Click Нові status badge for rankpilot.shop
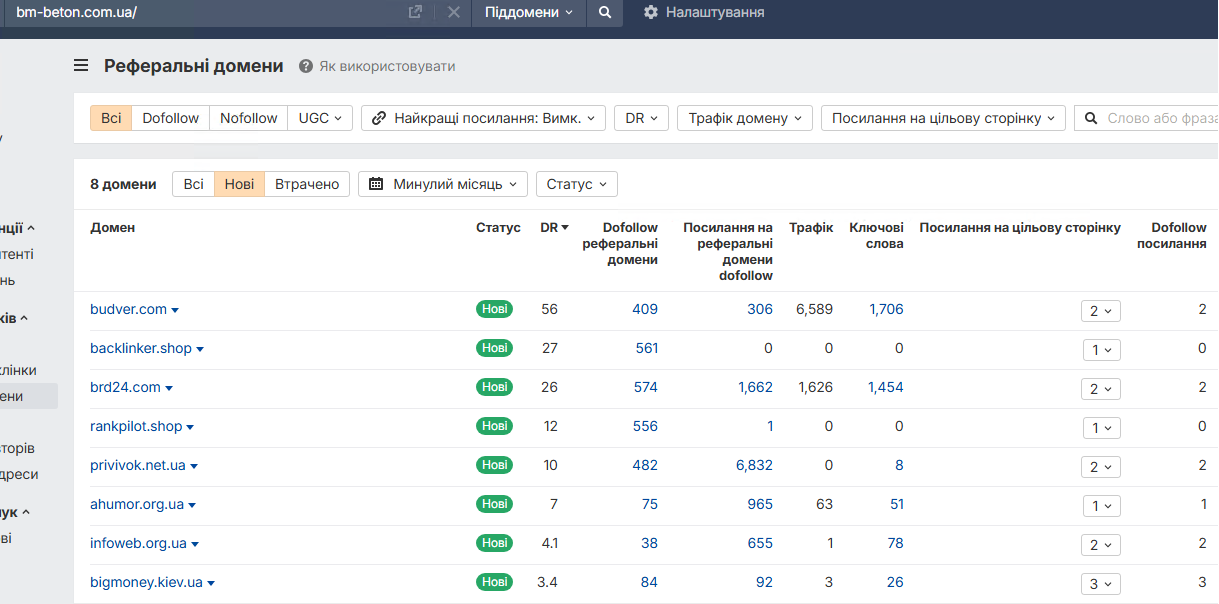Image resolution: width=1219 pixels, height=604 pixels. point(494,426)
